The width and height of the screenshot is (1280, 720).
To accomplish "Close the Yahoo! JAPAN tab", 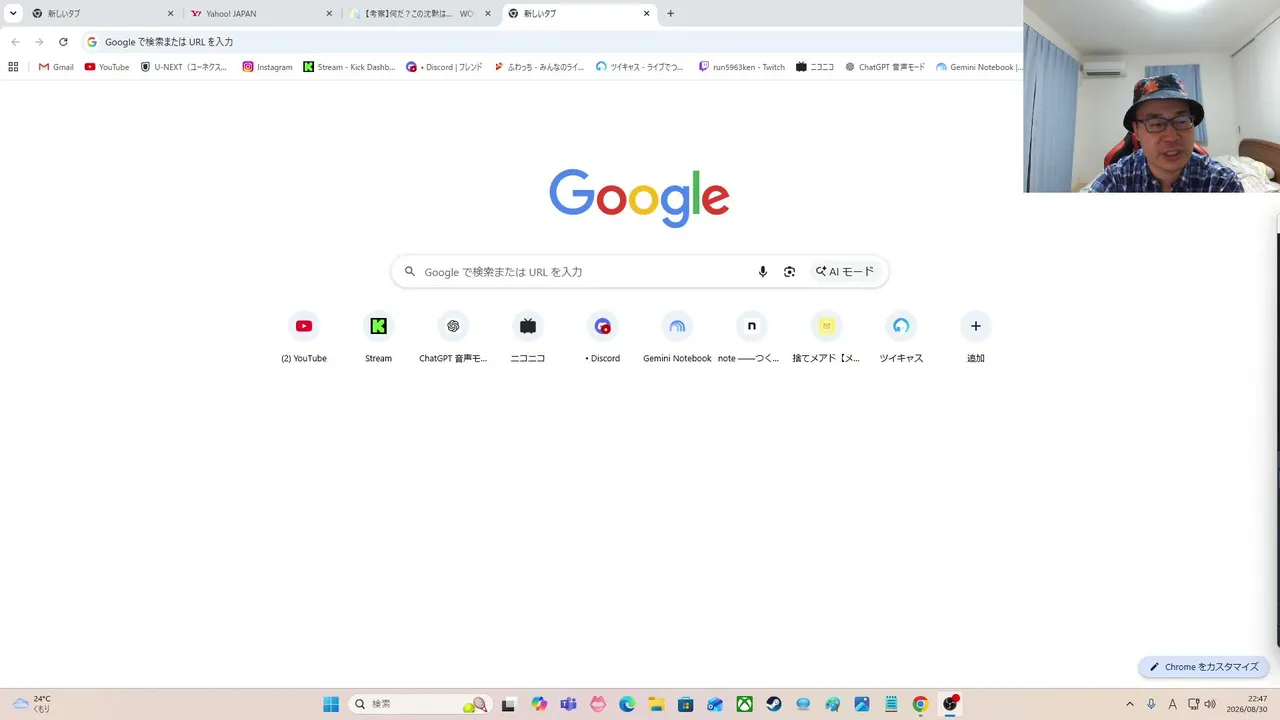I will click(x=329, y=14).
